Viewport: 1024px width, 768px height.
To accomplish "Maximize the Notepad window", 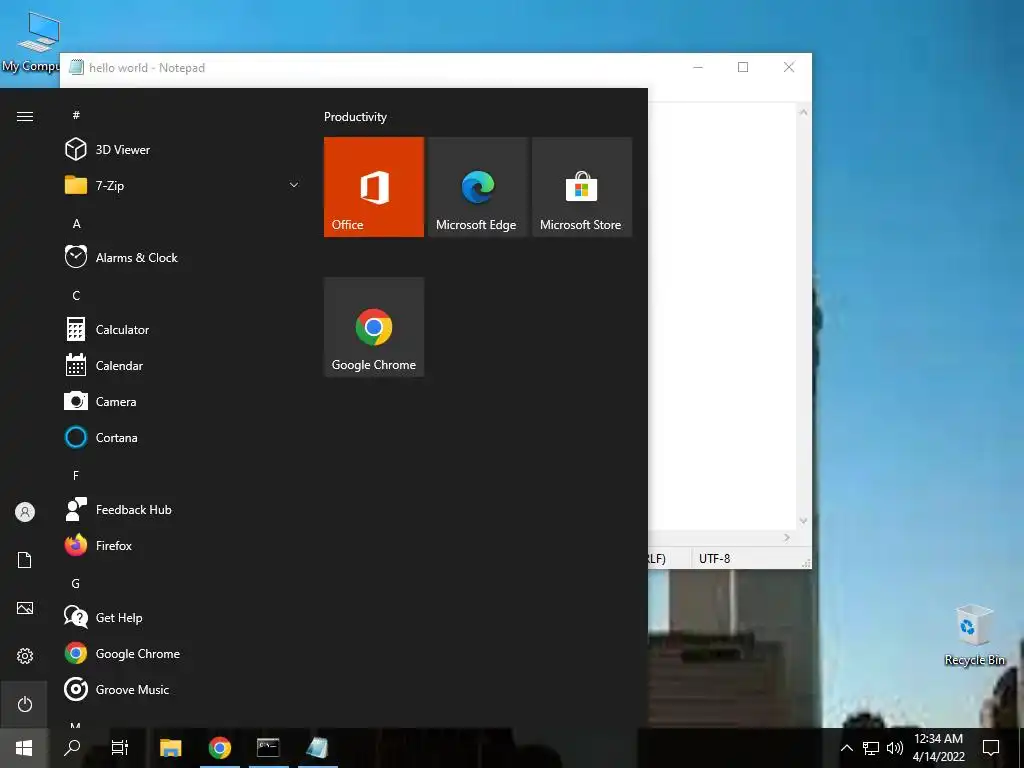I will pos(743,67).
